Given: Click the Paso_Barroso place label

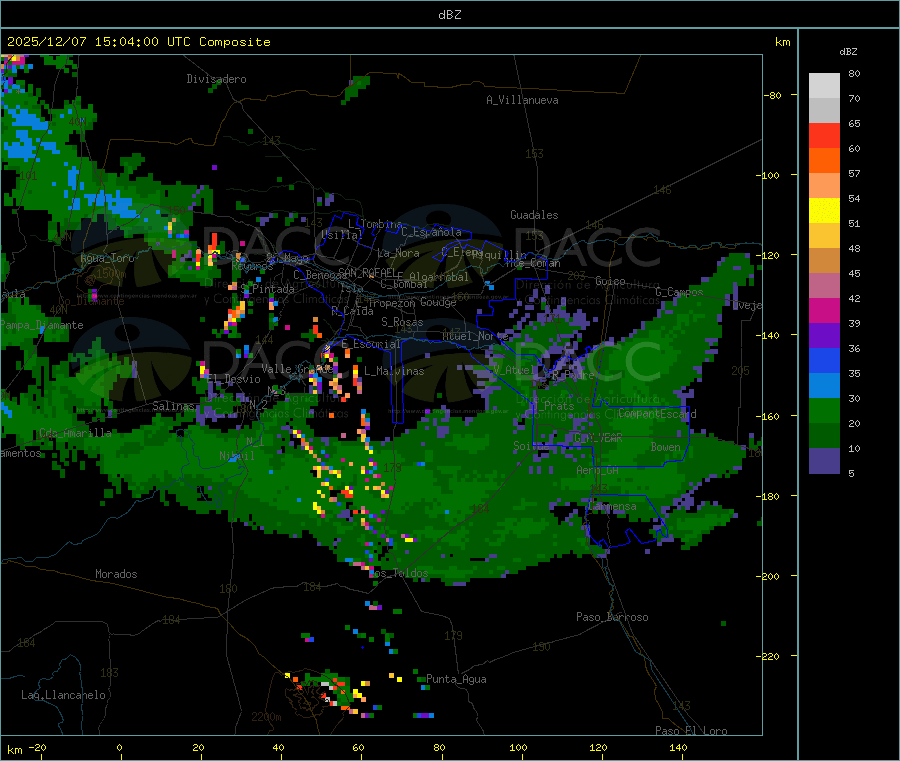Looking at the screenshot, I should point(612,617).
